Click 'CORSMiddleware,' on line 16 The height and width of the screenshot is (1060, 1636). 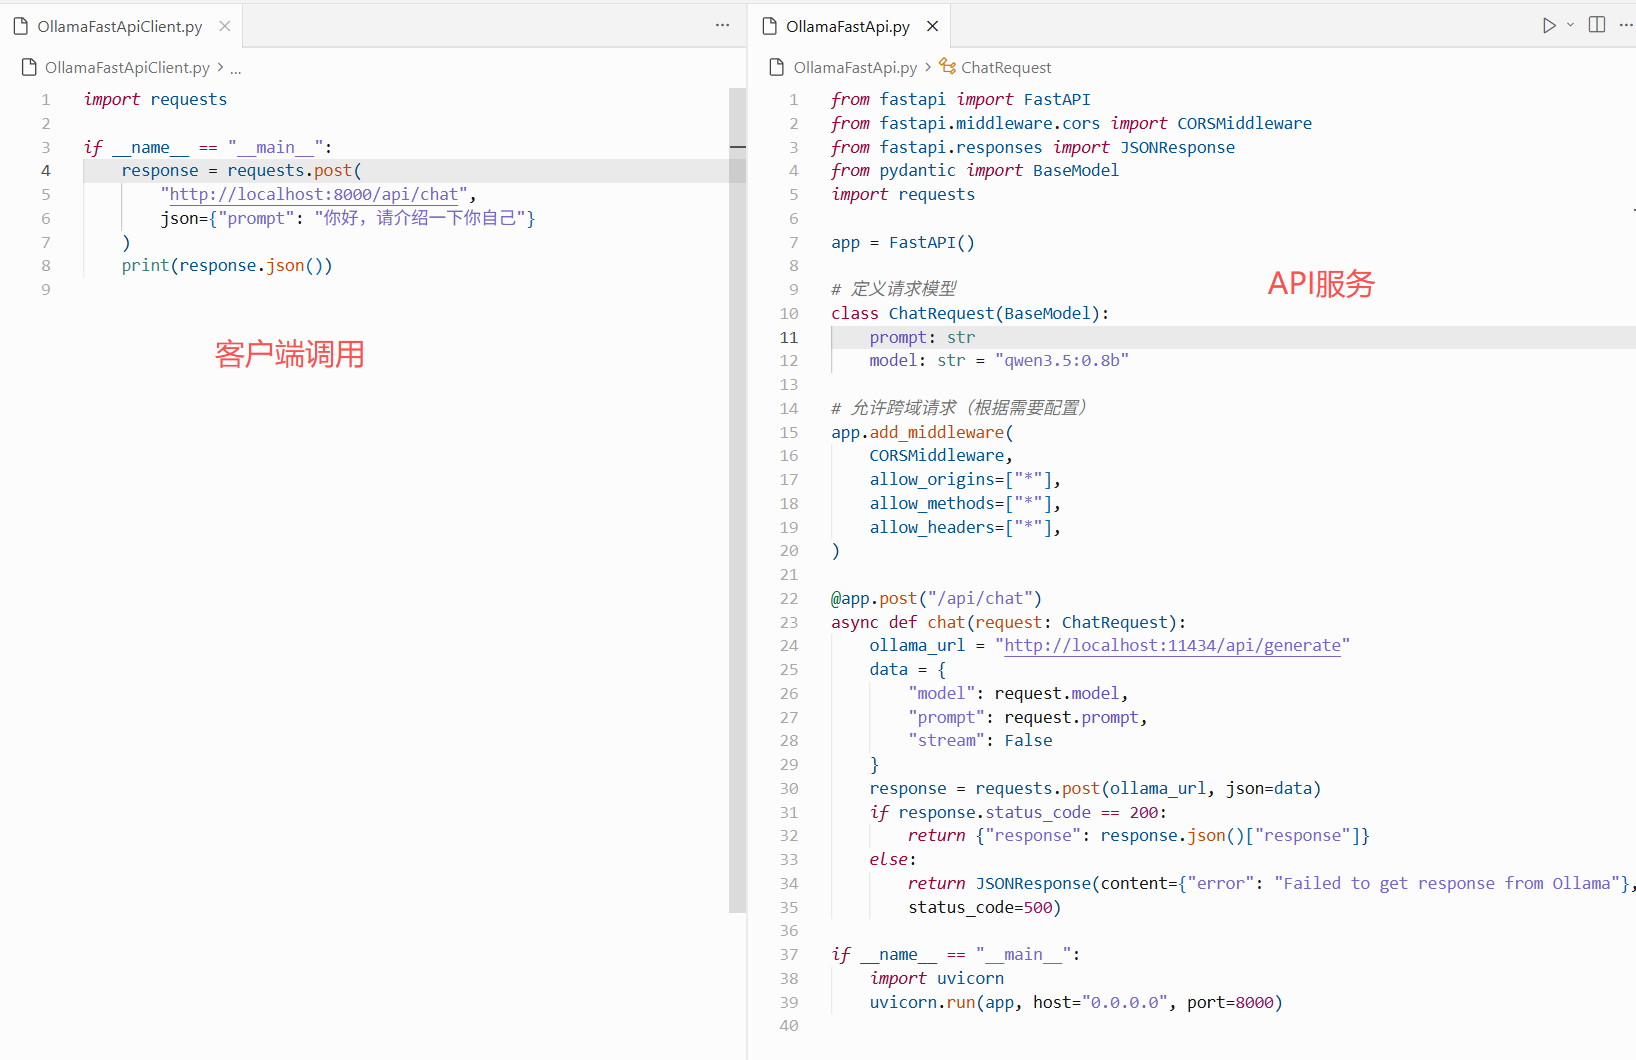click(941, 455)
